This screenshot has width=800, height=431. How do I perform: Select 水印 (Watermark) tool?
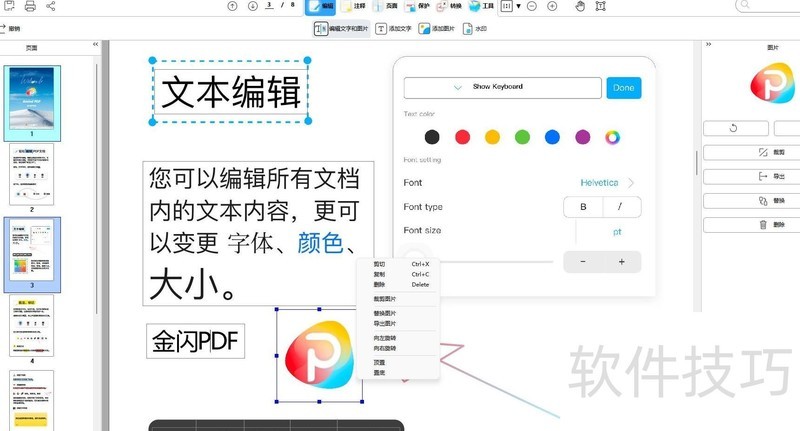pyautogui.click(x=474, y=29)
